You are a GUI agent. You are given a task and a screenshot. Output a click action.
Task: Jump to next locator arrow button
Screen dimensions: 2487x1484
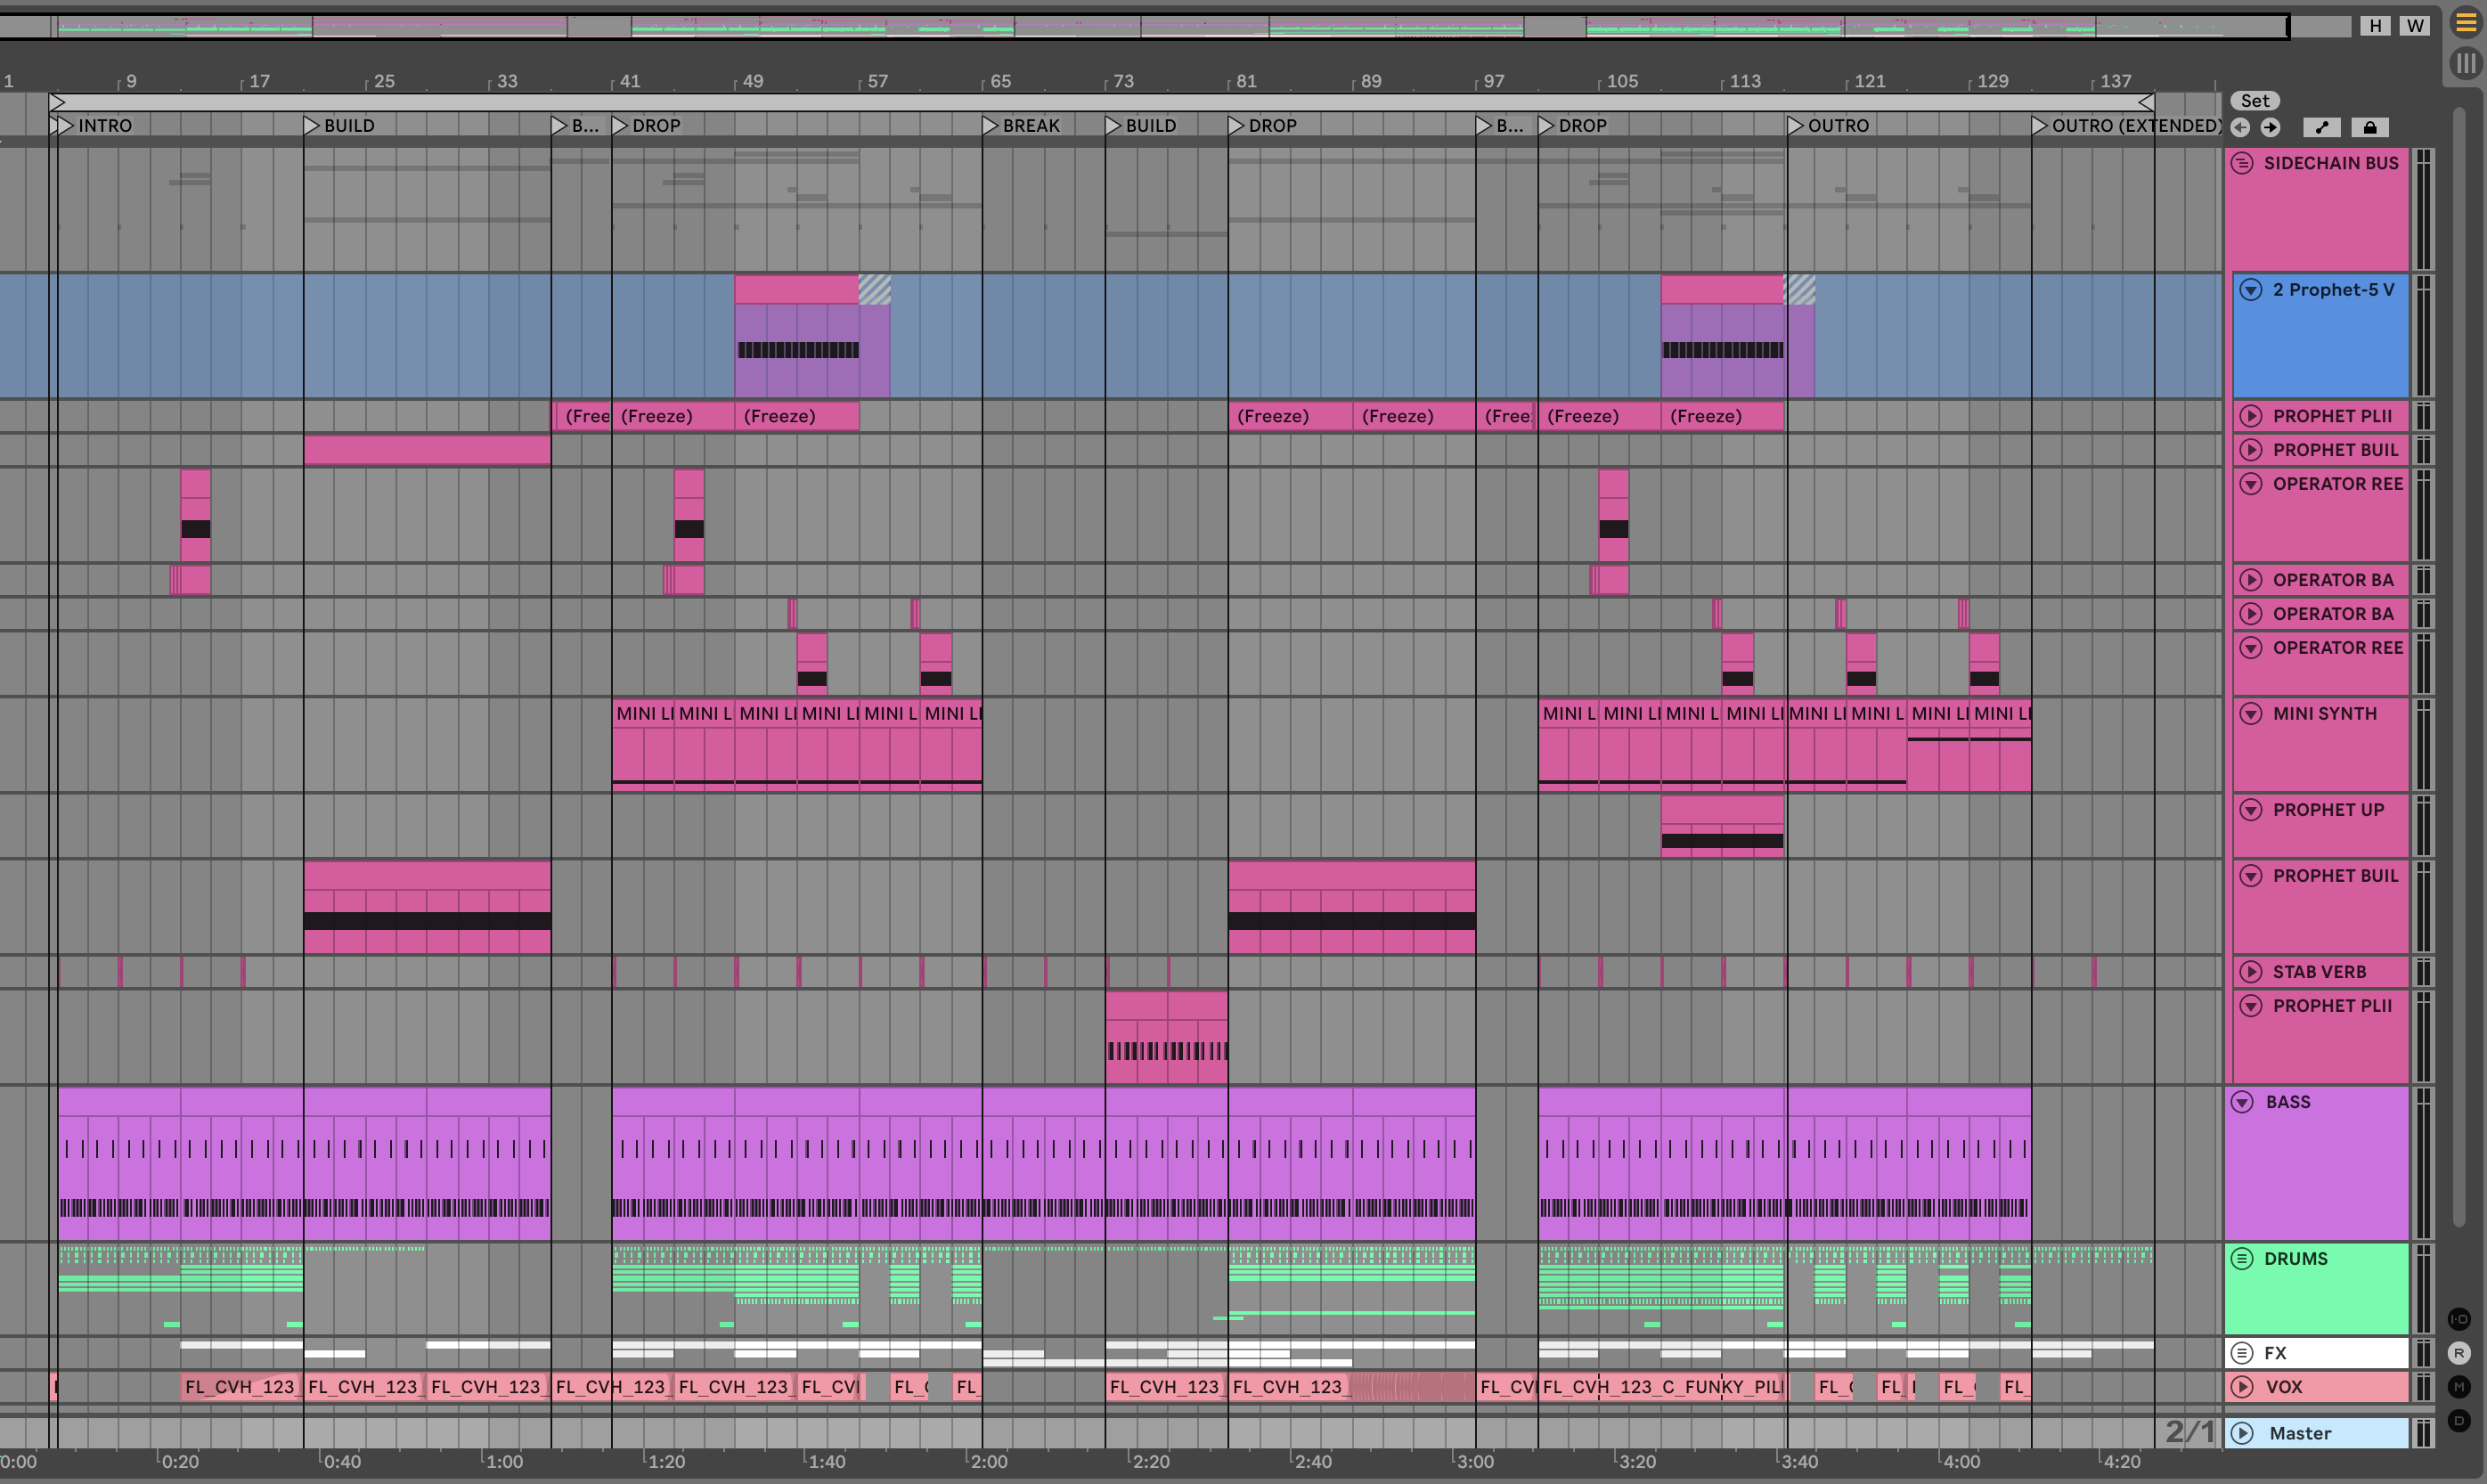click(x=2271, y=127)
